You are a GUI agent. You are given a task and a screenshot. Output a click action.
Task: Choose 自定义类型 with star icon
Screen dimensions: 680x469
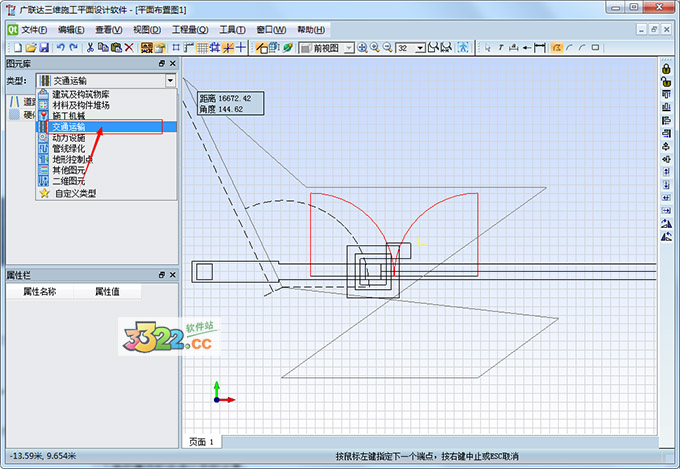coord(73,193)
